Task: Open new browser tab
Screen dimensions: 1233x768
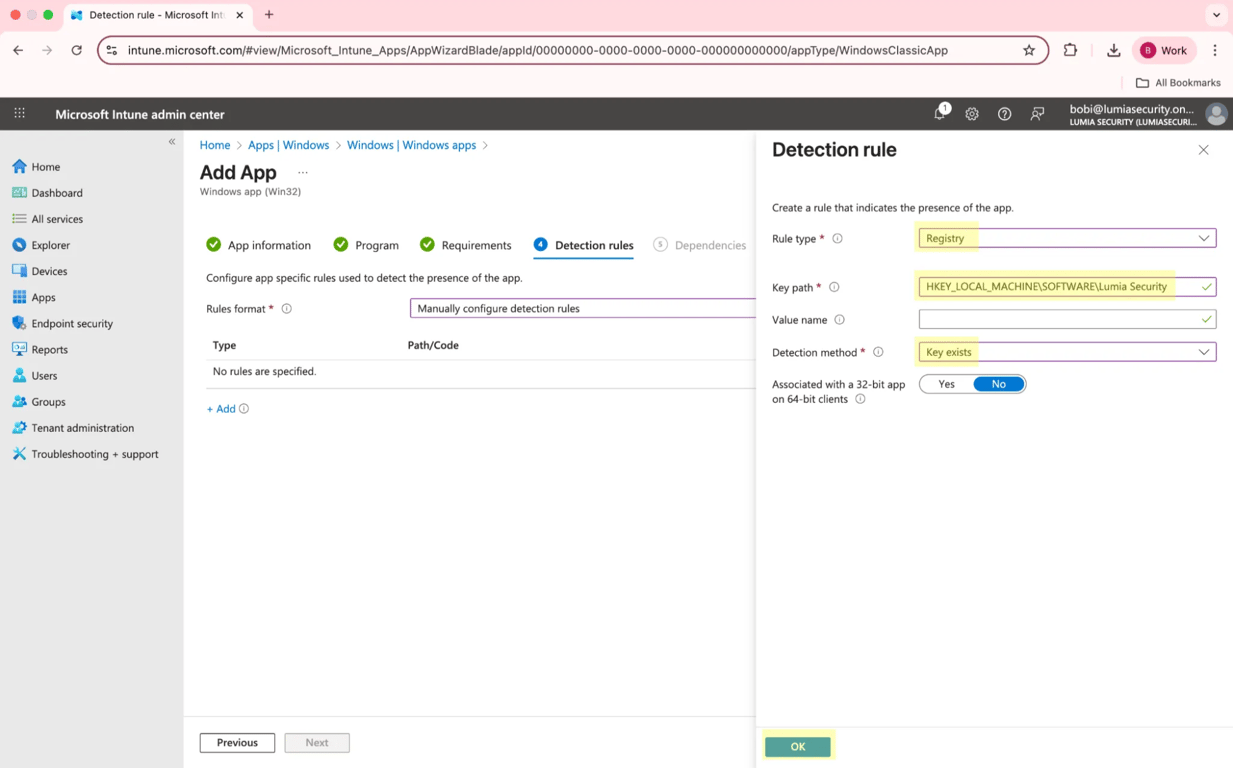Action: click(269, 15)
